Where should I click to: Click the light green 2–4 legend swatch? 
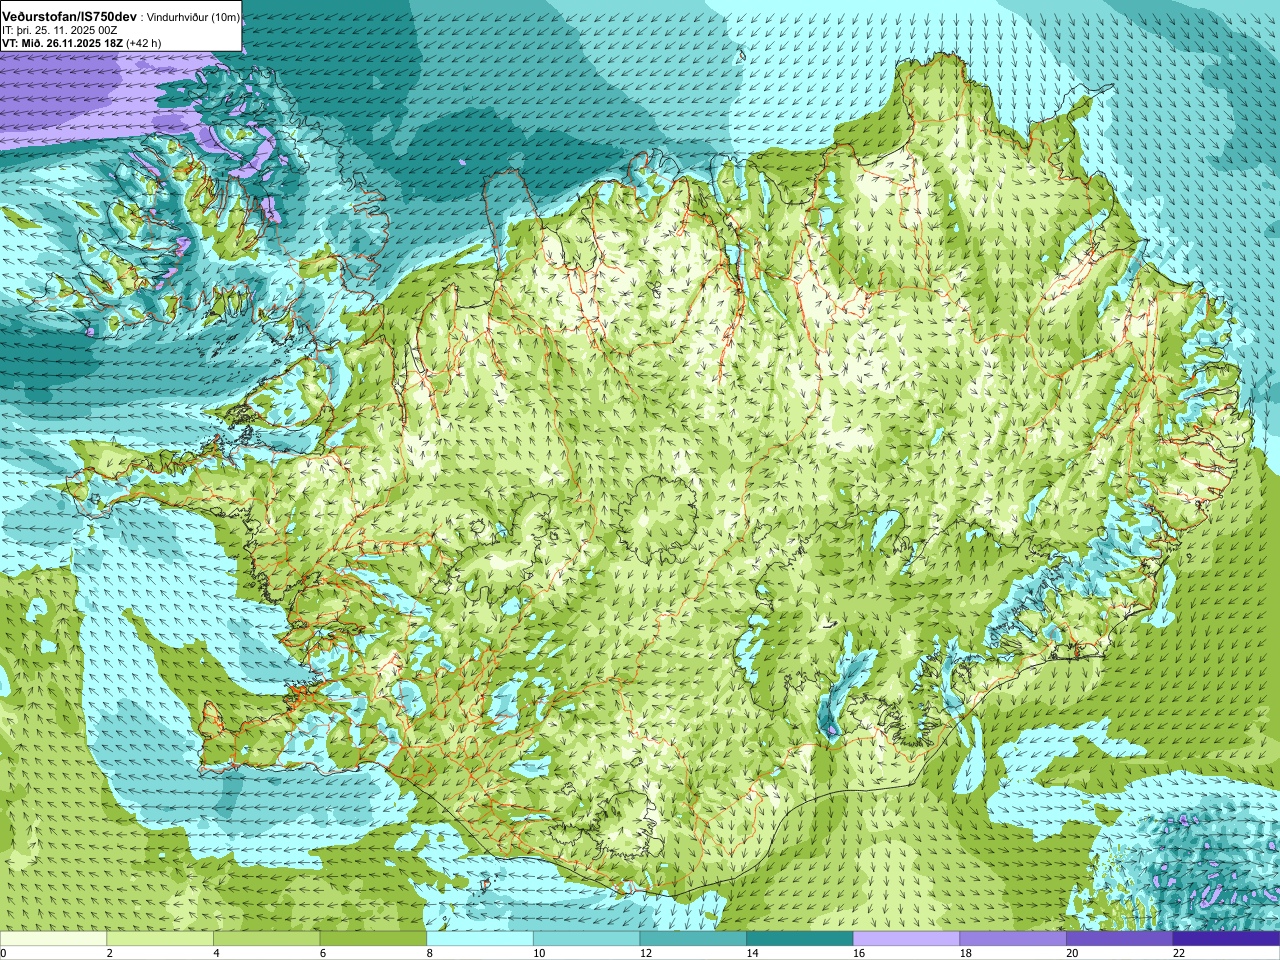pyautogui.click(x=160, y=939)
